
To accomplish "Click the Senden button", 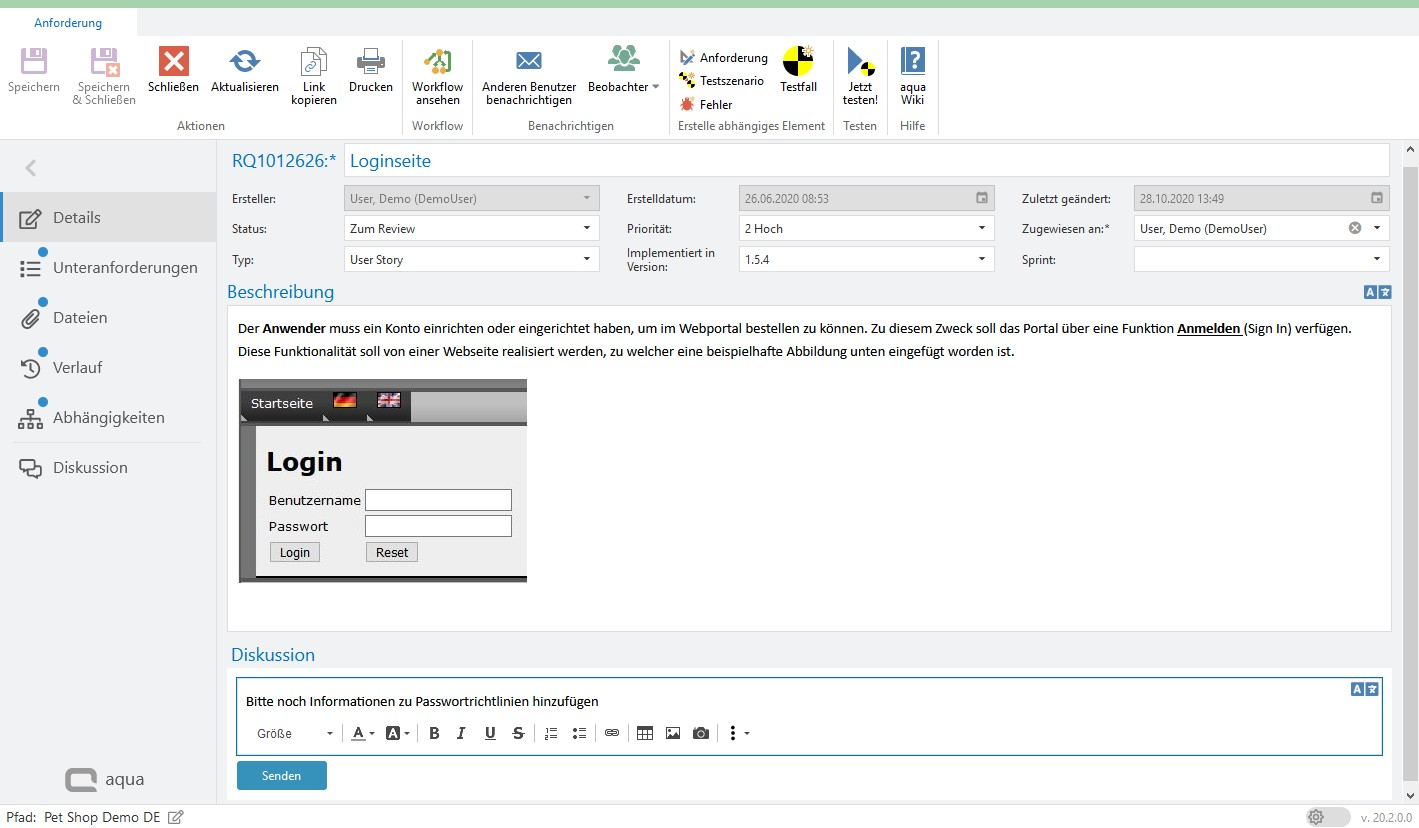I will 281,776.
